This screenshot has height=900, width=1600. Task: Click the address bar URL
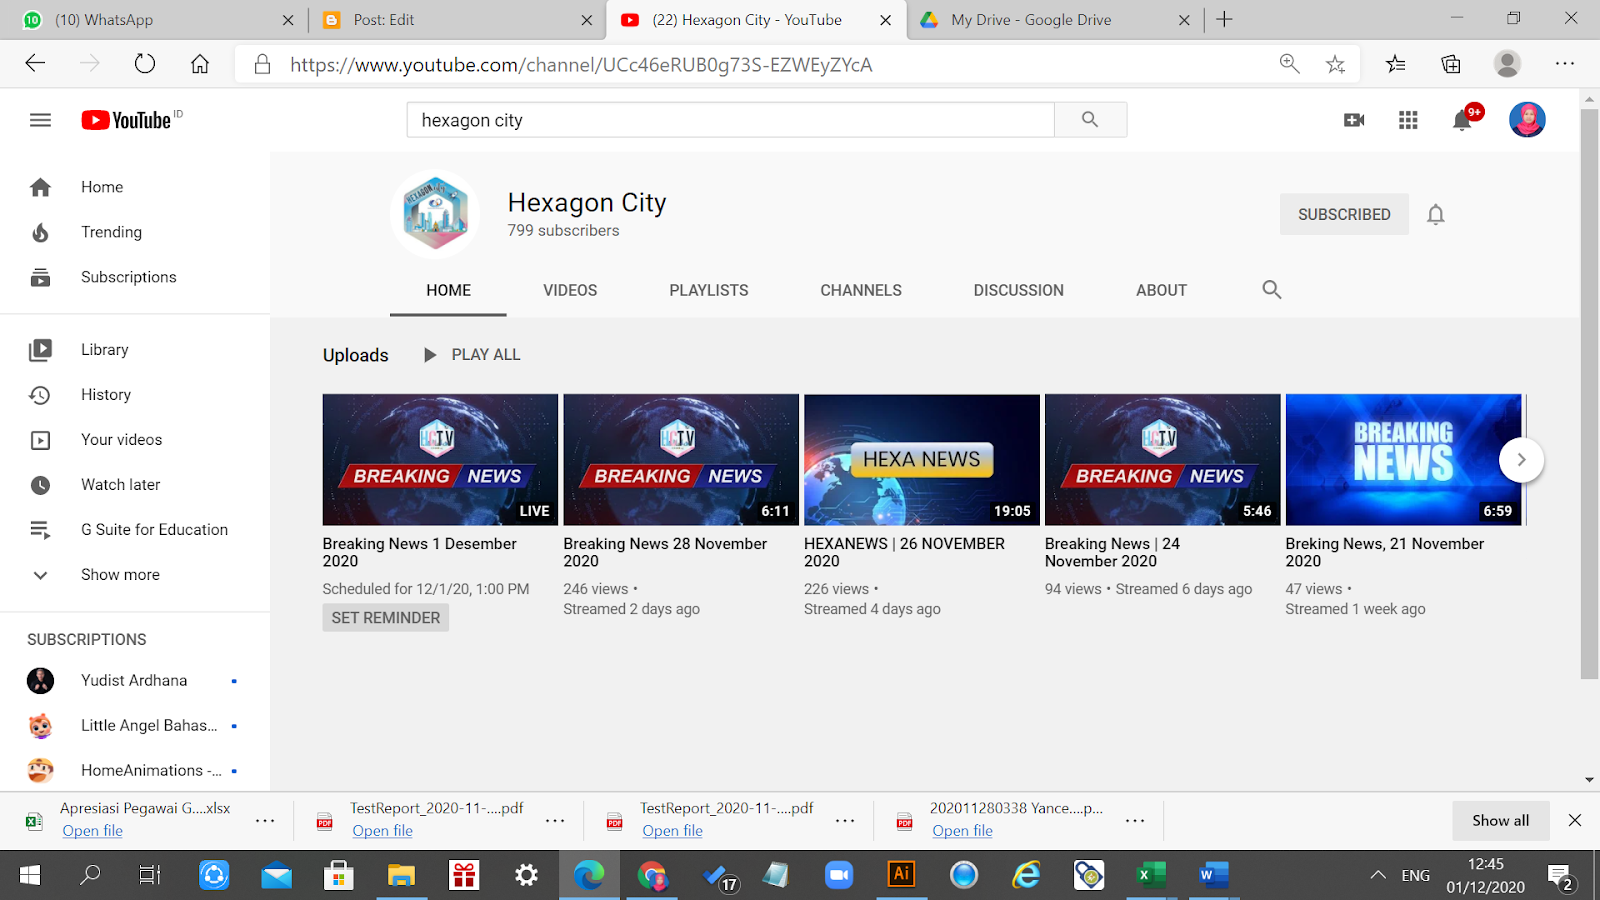pos(581,65)
